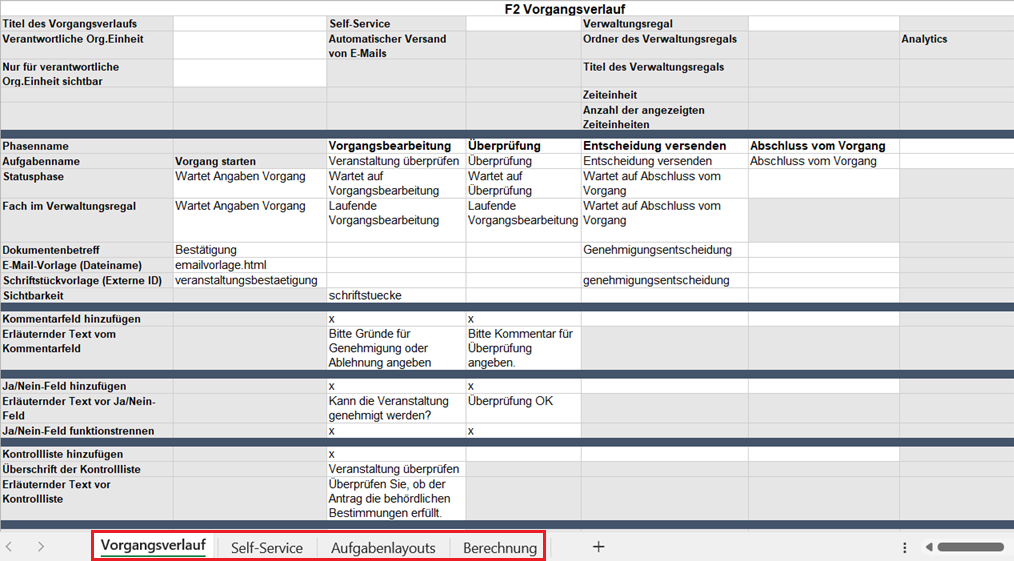1014x561 pixels.
Task: Open the Aufgabenlayouts sheet tab
Action: click(383, 548)
